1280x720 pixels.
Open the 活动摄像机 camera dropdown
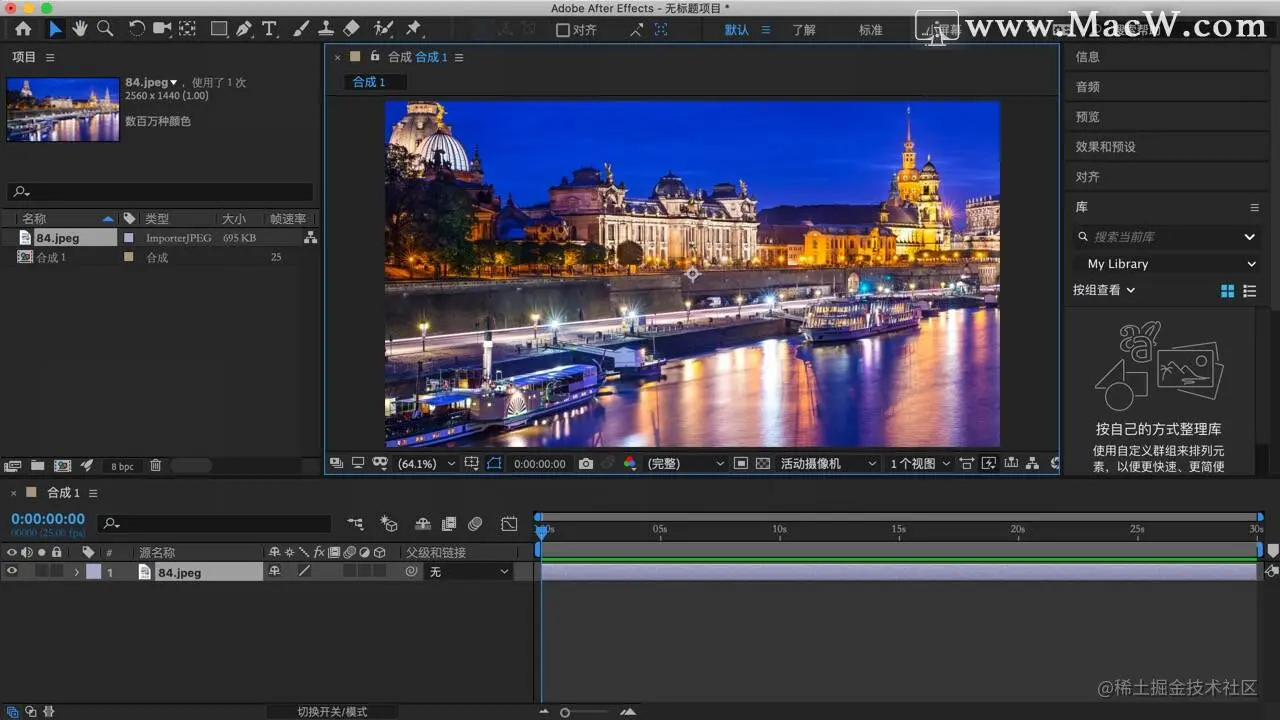point(828,464)
